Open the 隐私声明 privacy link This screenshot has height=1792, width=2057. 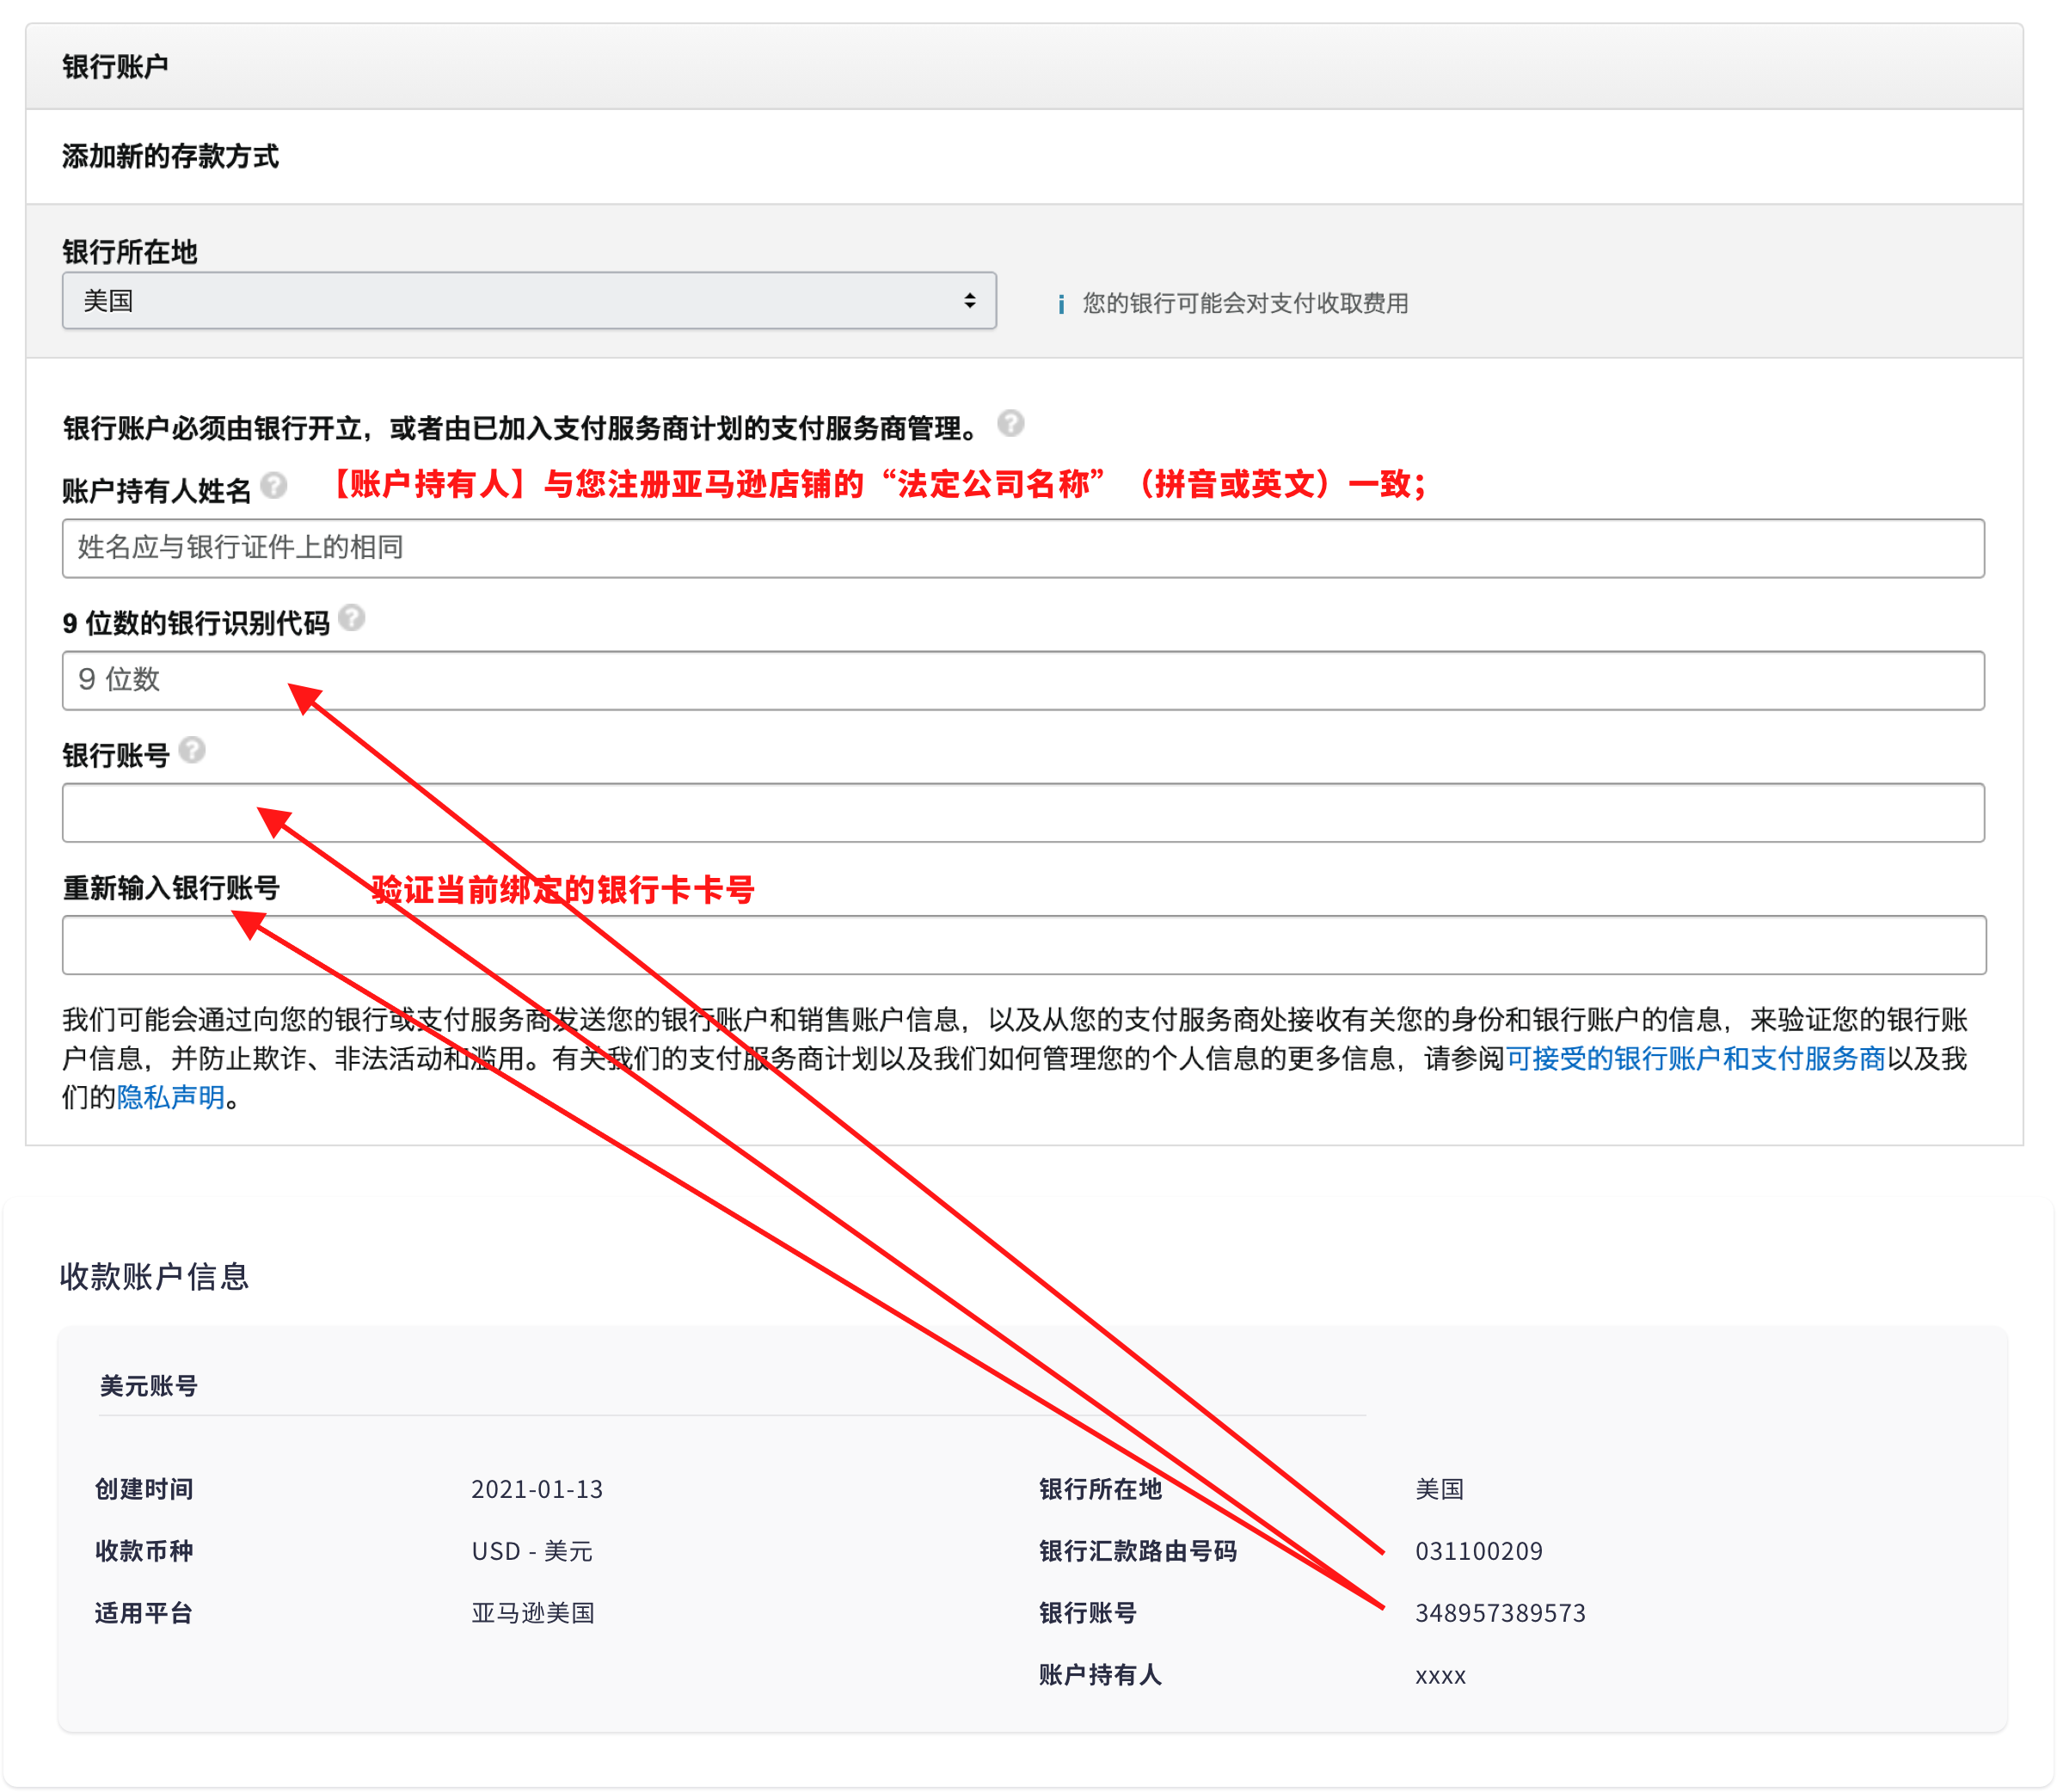tap(171, 1097)
